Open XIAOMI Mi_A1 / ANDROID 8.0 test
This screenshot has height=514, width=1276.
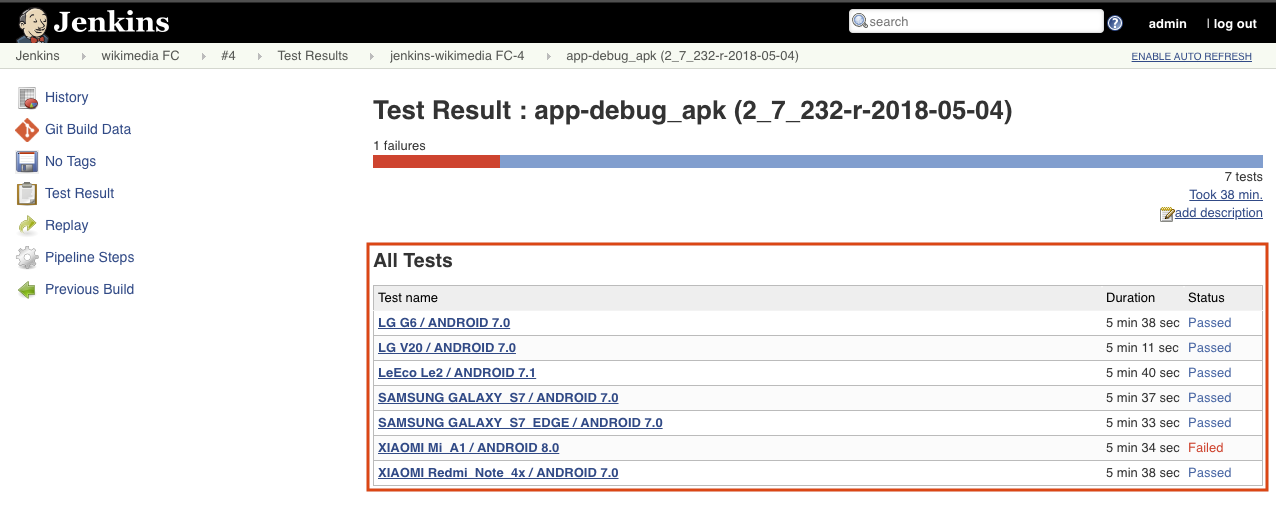468,448
